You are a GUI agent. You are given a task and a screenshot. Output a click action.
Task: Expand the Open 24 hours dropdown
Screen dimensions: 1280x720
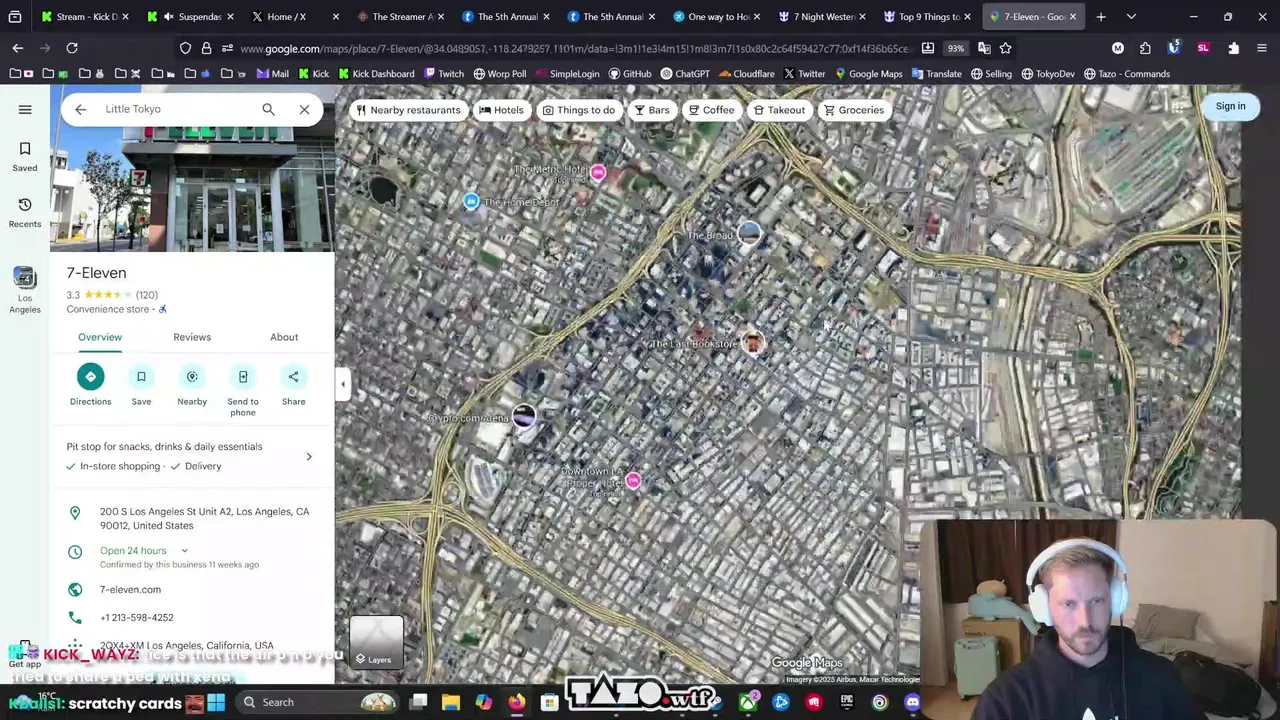(184, 551)
